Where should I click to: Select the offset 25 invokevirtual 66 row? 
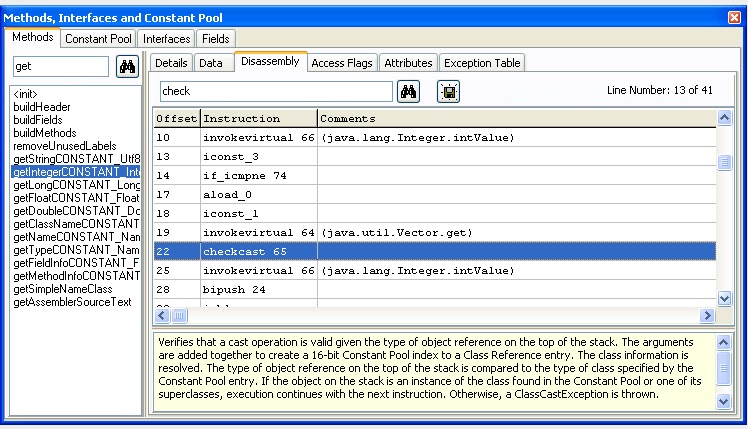click(x=435, y=271)
